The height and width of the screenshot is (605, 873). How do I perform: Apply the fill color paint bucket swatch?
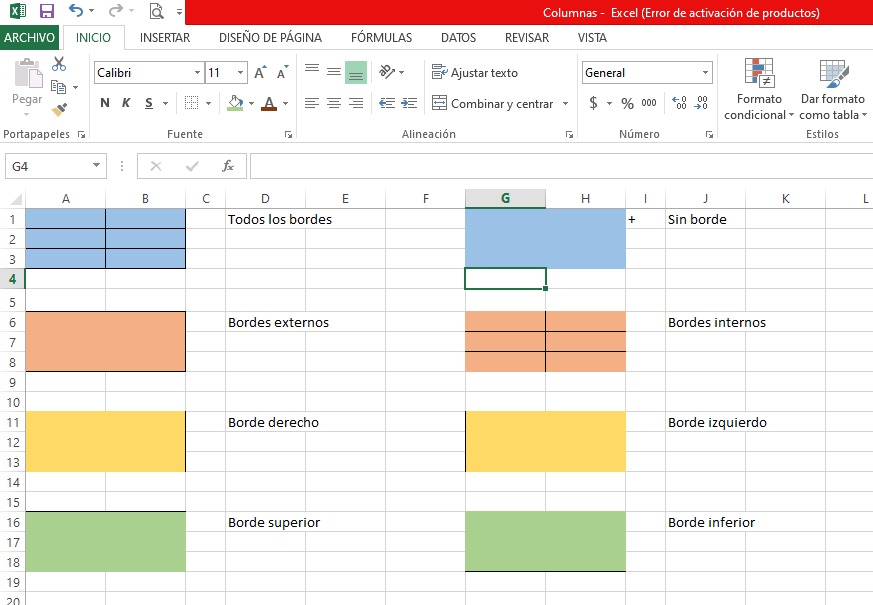point(235,103)
